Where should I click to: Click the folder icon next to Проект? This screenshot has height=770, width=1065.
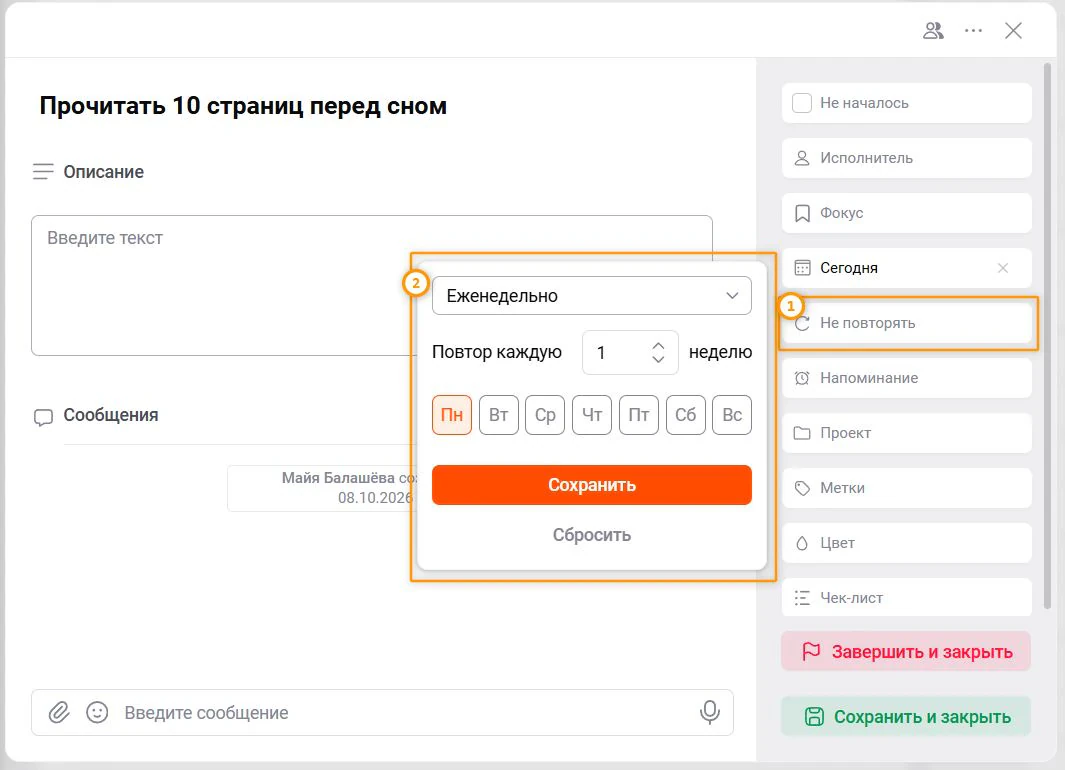click(x=802, y=433)
